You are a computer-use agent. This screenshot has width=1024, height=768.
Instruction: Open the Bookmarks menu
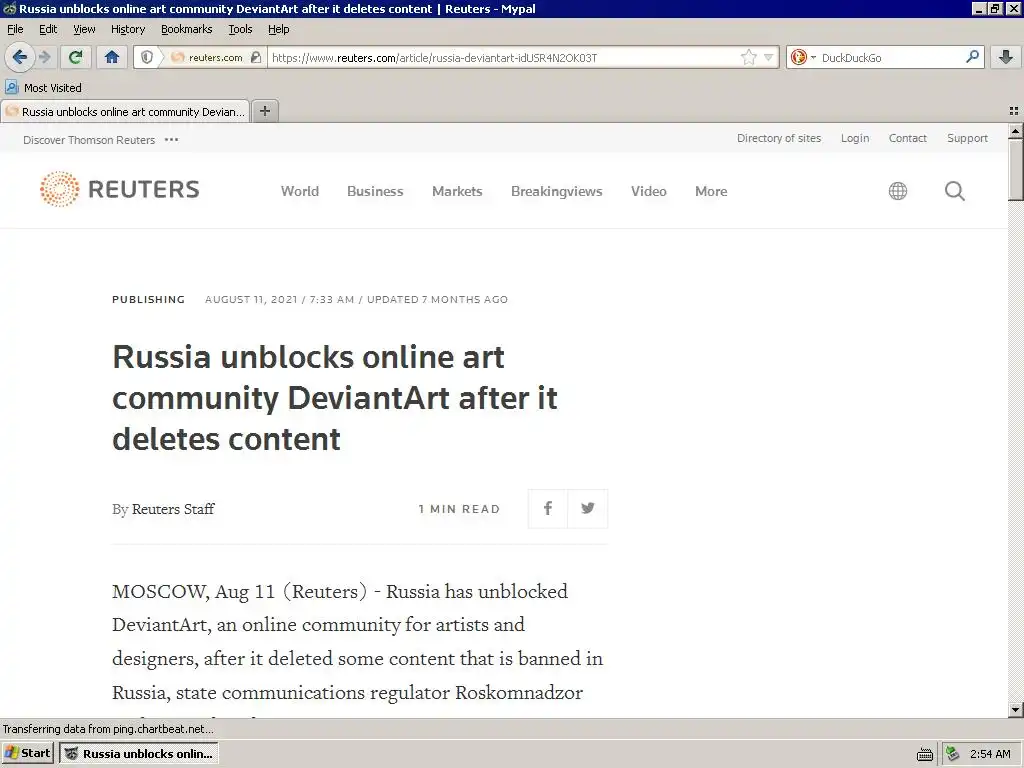click(x=187, y=29)
